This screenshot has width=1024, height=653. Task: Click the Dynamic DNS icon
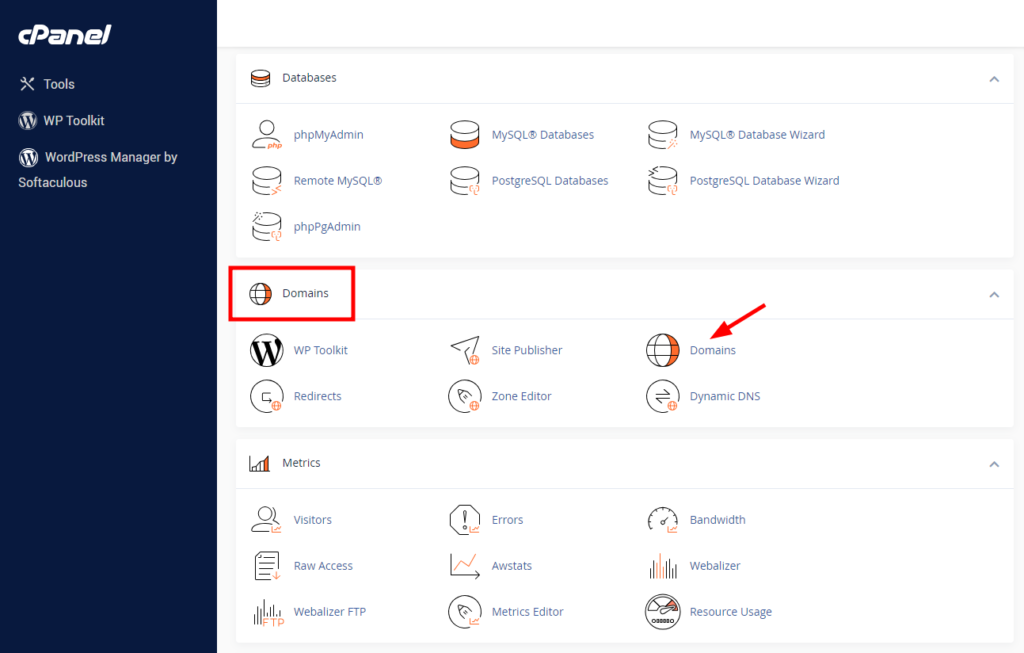coord(663,396)
